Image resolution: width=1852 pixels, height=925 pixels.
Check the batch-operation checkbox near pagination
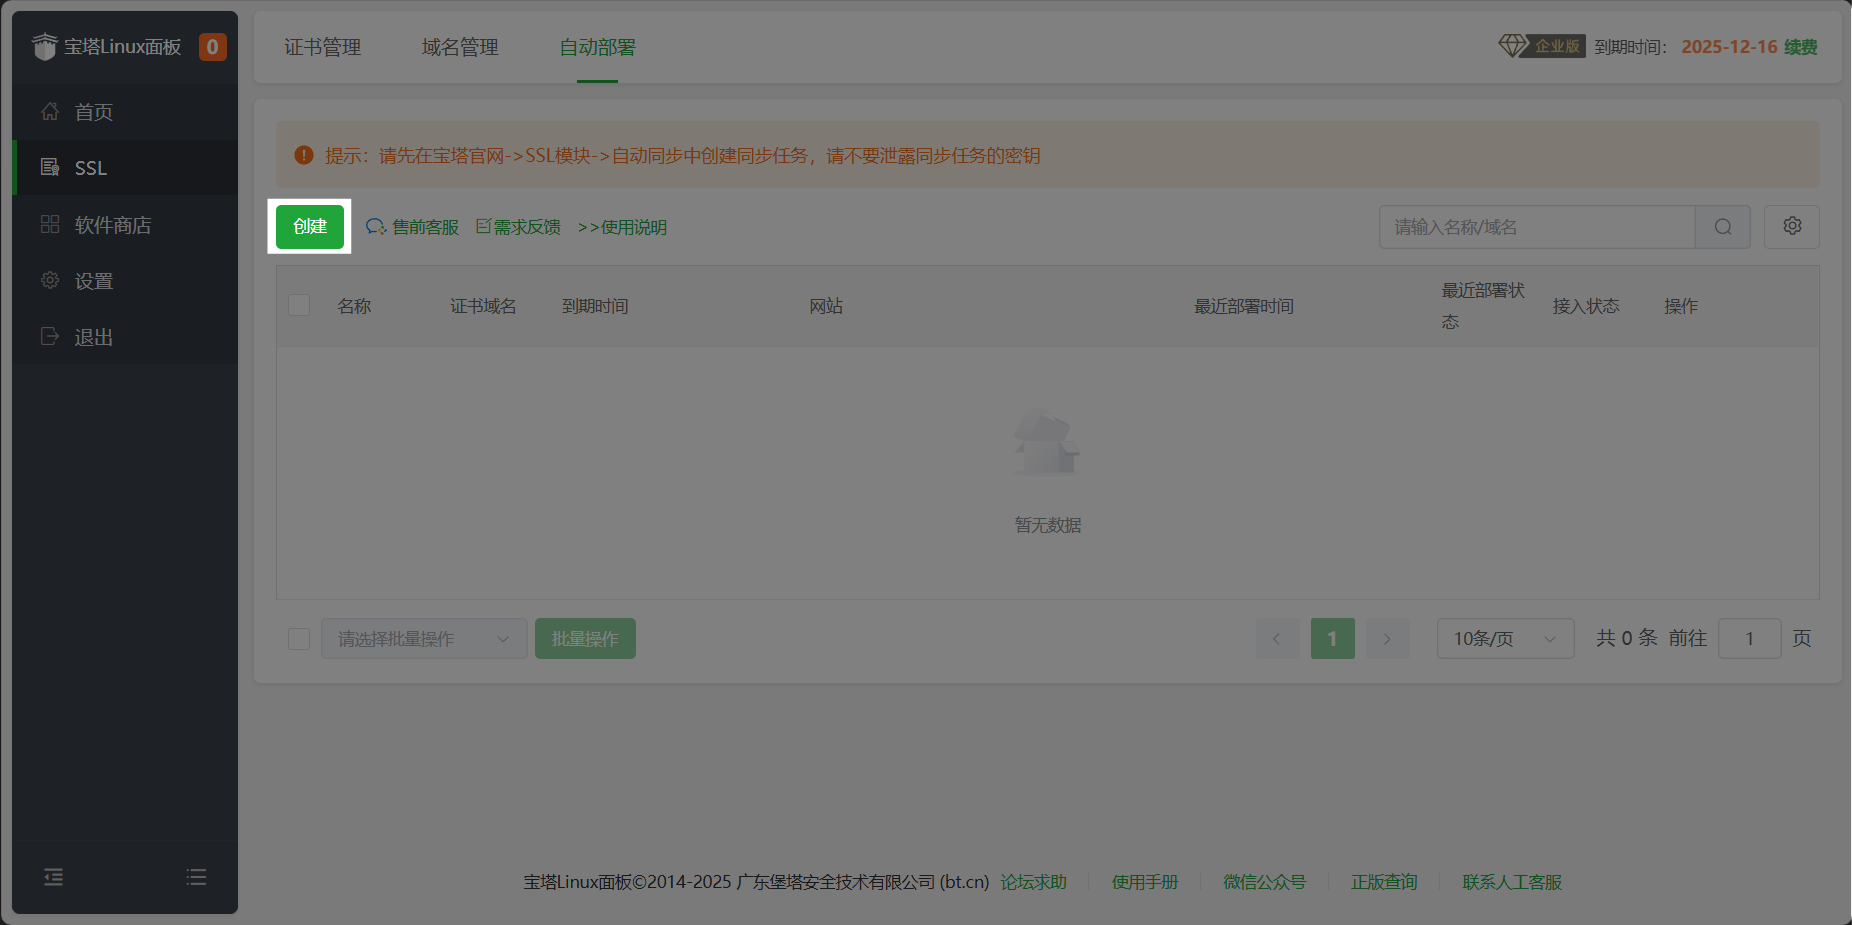[x=298, y=638]
